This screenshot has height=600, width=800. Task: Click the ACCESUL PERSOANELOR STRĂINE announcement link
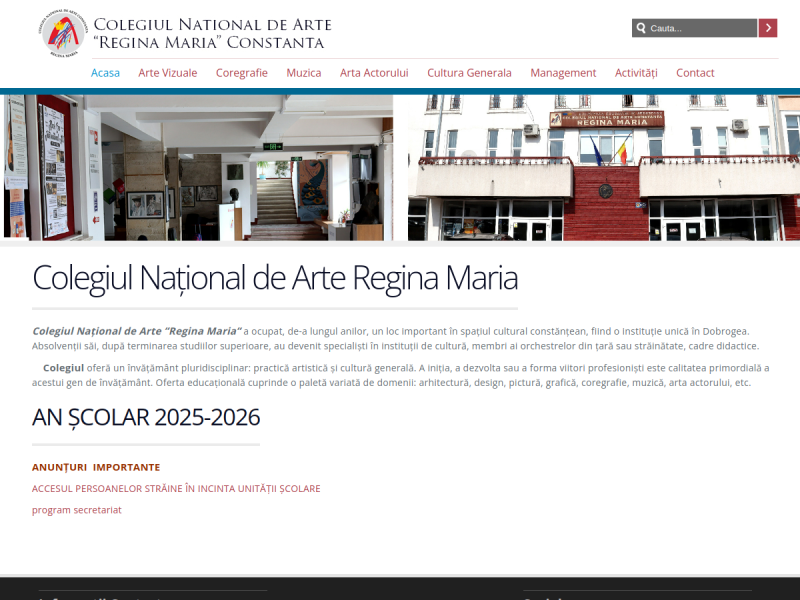tap(176, 488)
